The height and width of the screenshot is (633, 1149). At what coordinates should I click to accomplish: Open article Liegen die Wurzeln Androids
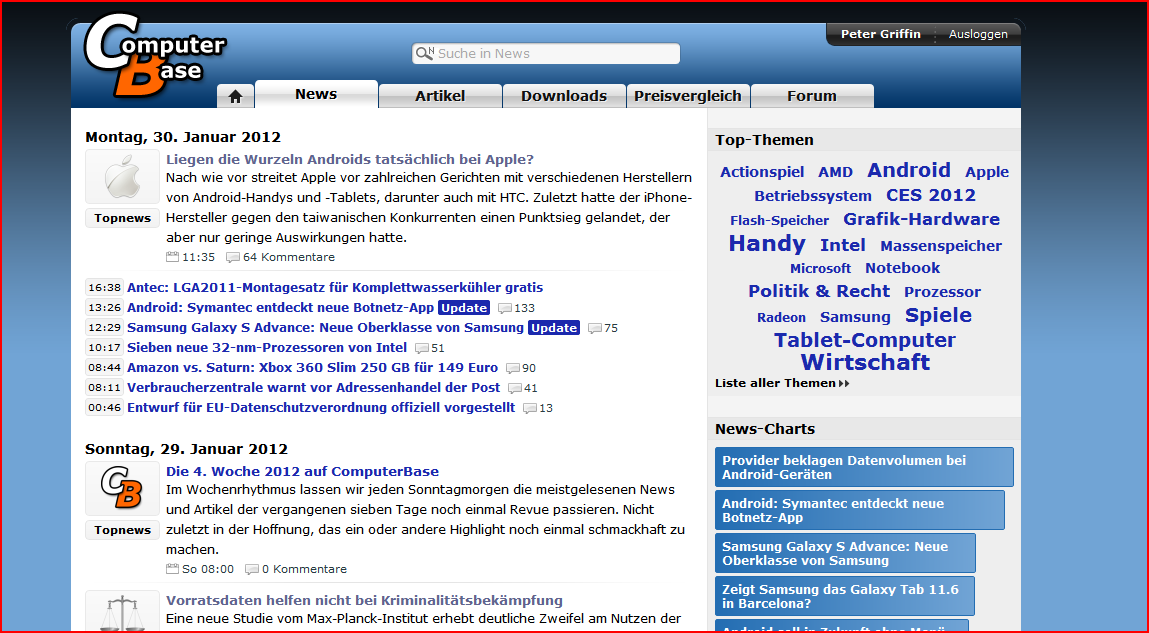click(350, 159)
